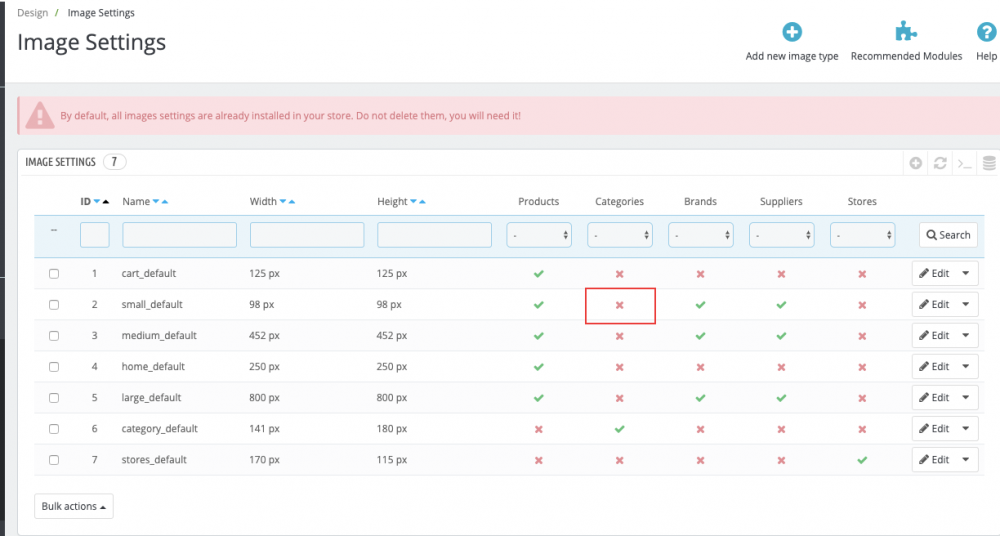The height and width of the screenshot is (536, 1000).
Task: Export to SQL Manager database icon
Action: [989, 163]
